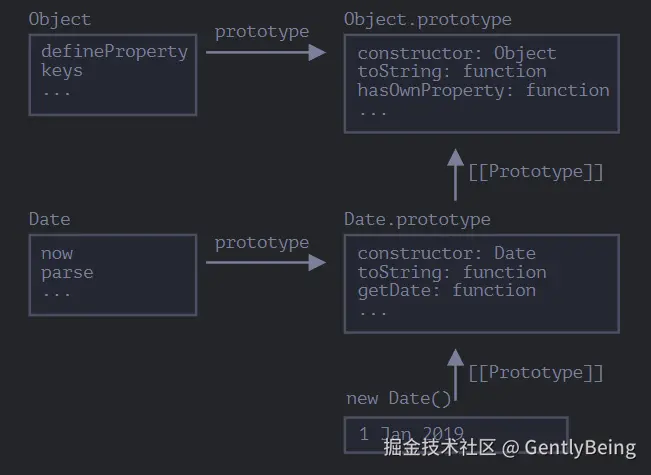Click the prototype arrow from Date box
This screenshot has width=651, height=475.
pos(265,263)
